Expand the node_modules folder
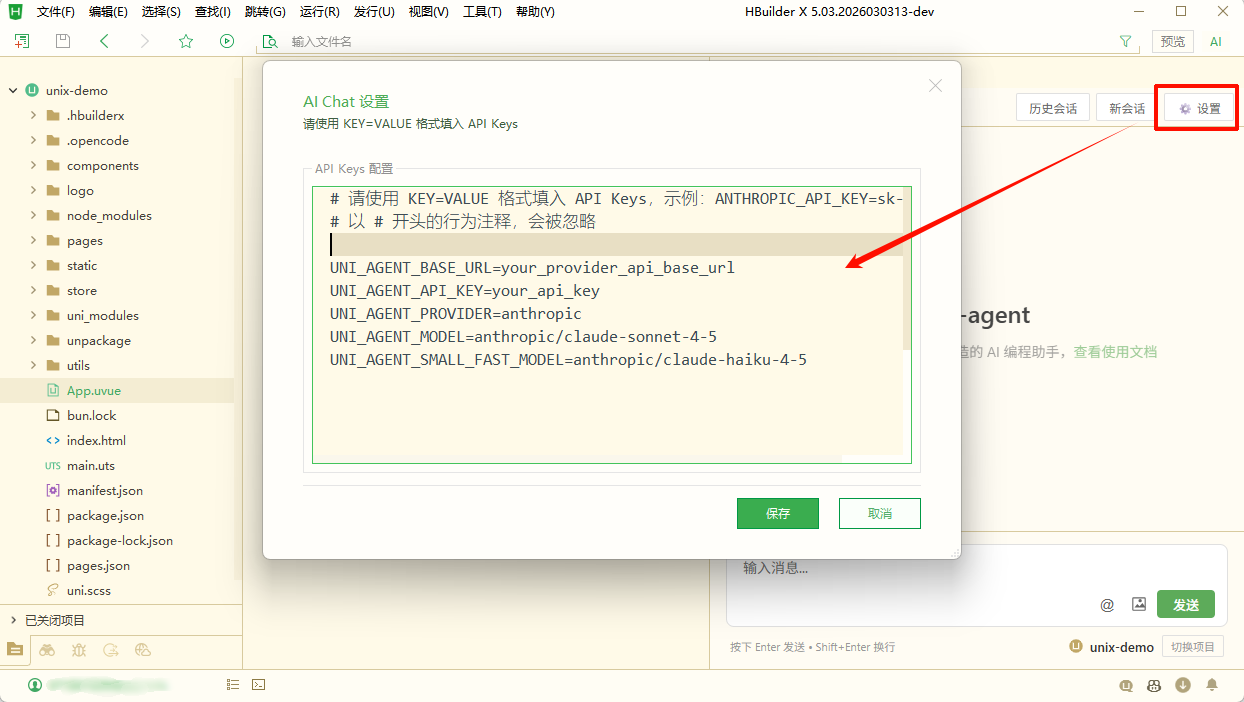 pyautogui.click(x=33, y=215)
